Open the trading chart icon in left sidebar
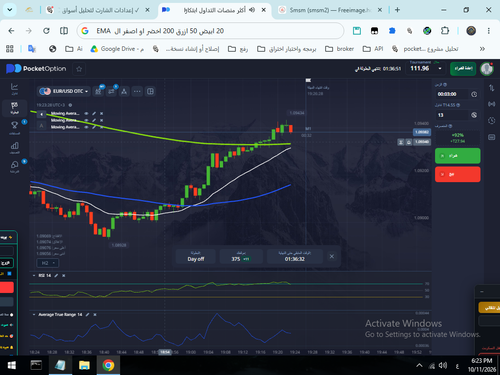The width and height of the screenshot is (500, 375). tap(14, 88)
